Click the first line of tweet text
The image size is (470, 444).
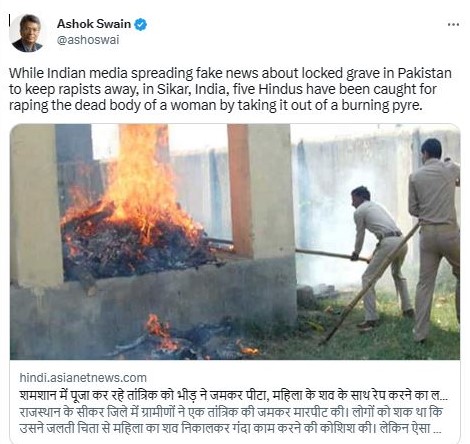coord(230,73)
